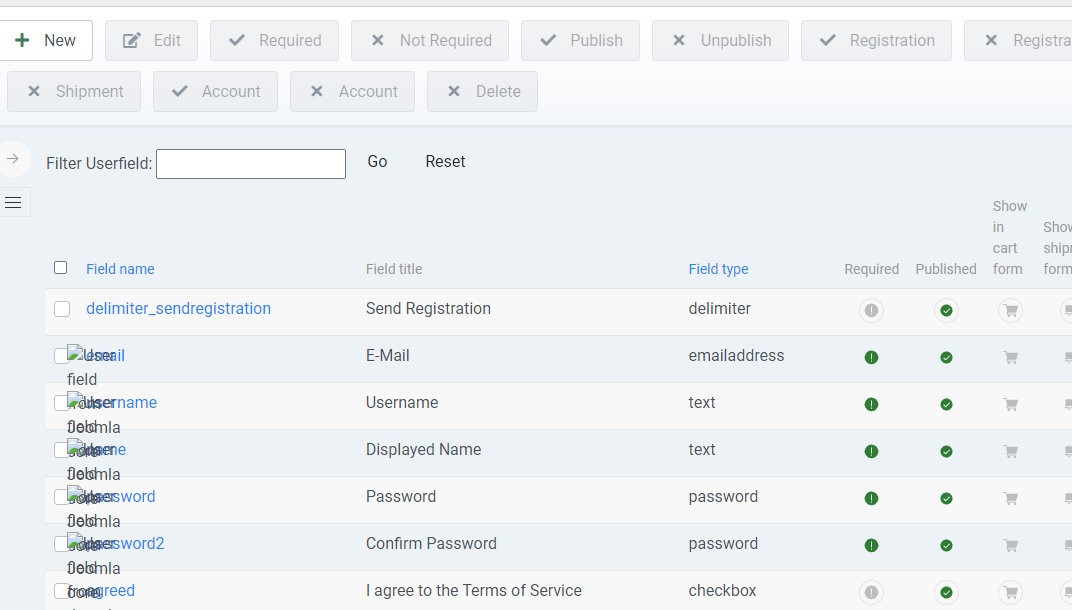This screenshot has height=610, width=1072.
Task: Select the delimiter_sendregistration row checkbox
Action: point(62,309)
